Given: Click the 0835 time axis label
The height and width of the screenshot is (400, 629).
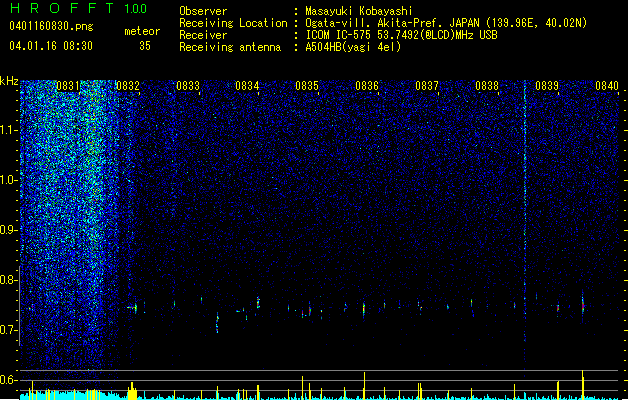Looking at the screenshot, I should (x=307, y=86).
